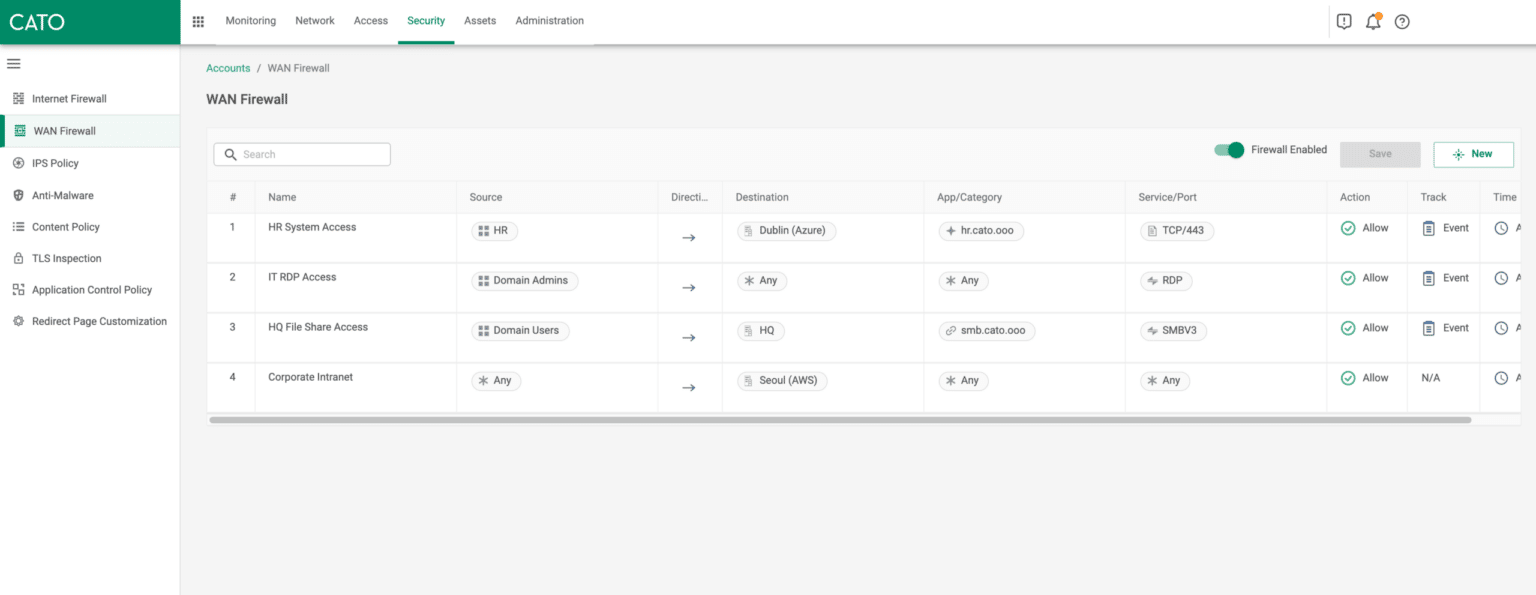Click Allow action on HR System Access rule
This screenshot has width=1536, height=595.
click(x=1365, y=228)
